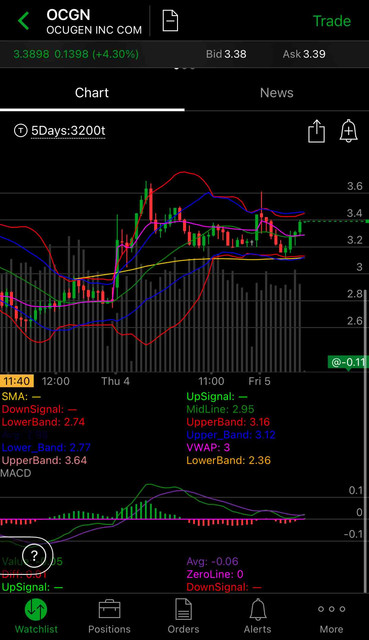Go back with the green arrow

(24, 21)
